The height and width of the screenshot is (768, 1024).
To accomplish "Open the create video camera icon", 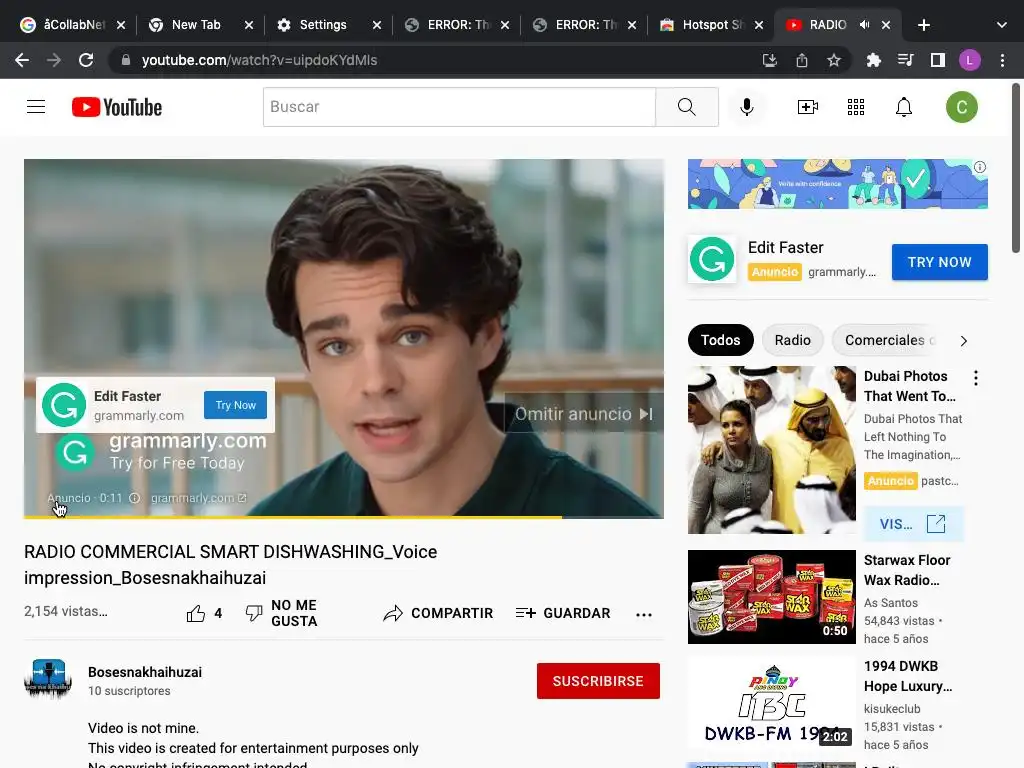I will [808, 106].
